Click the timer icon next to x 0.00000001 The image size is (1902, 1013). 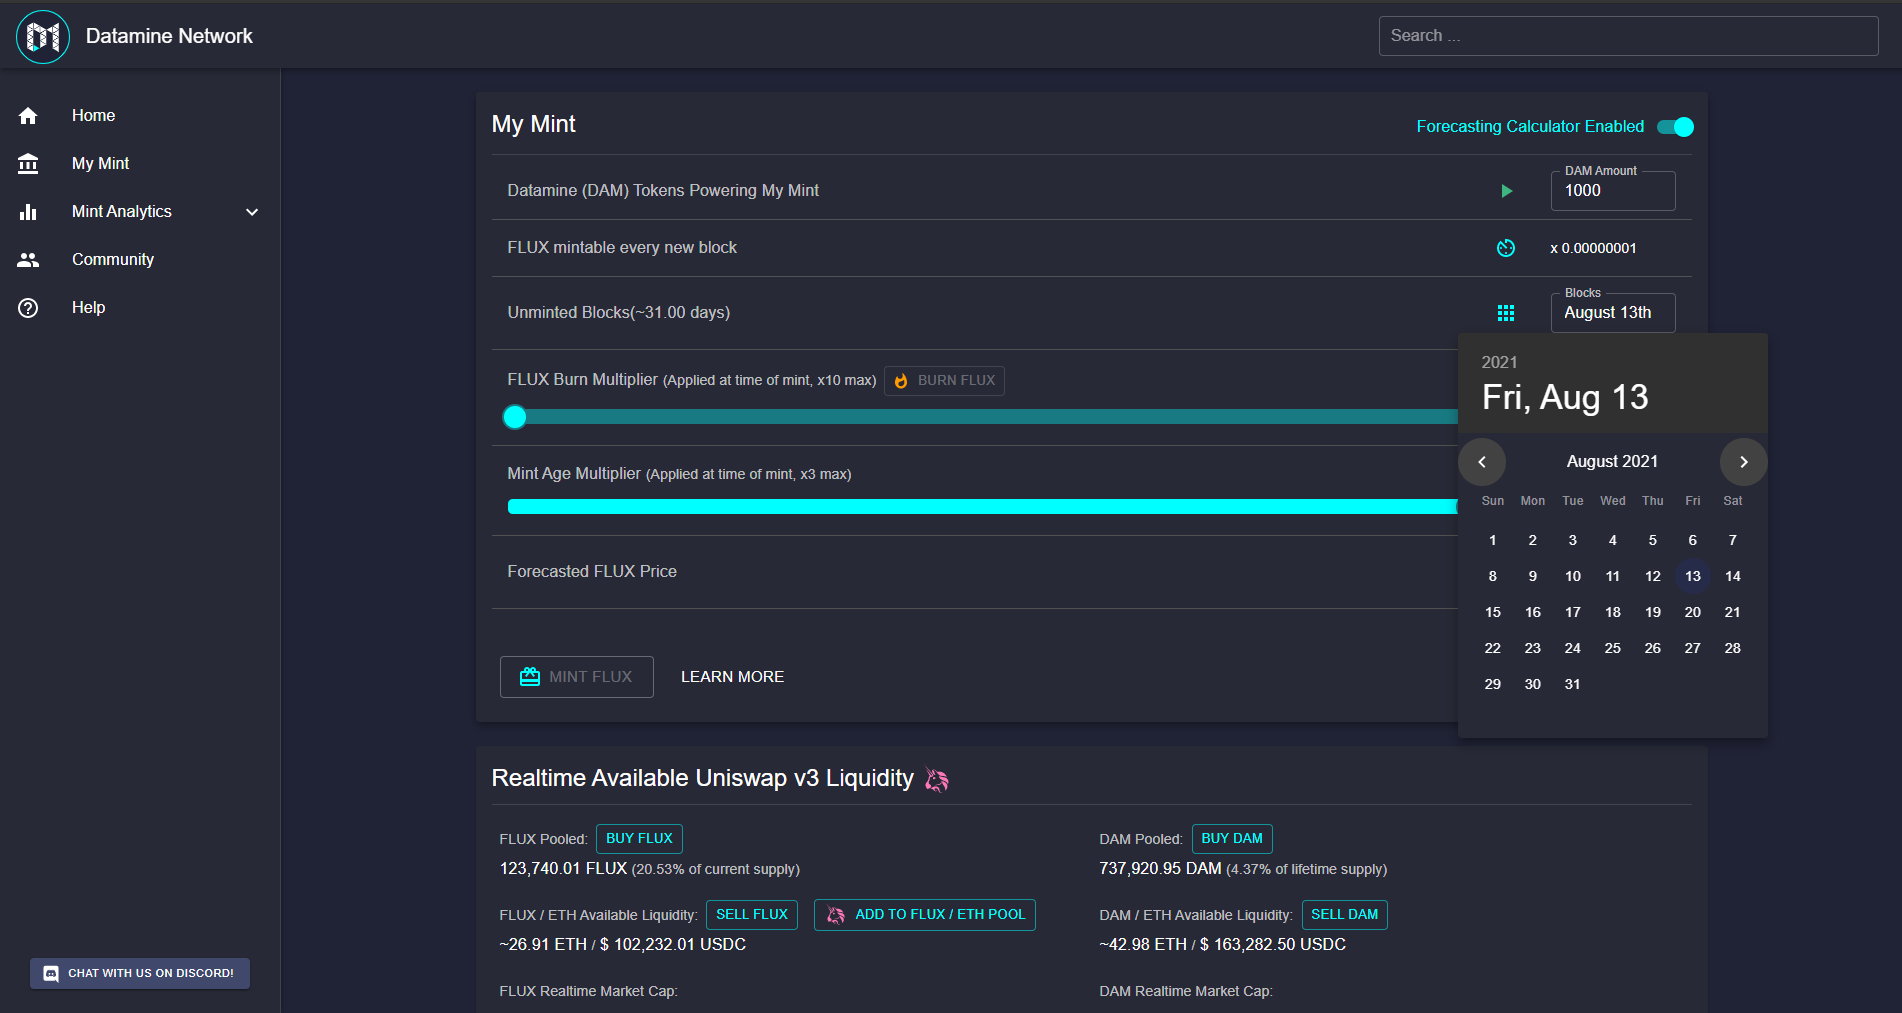pyautogui.click(x=1506, y=248)
